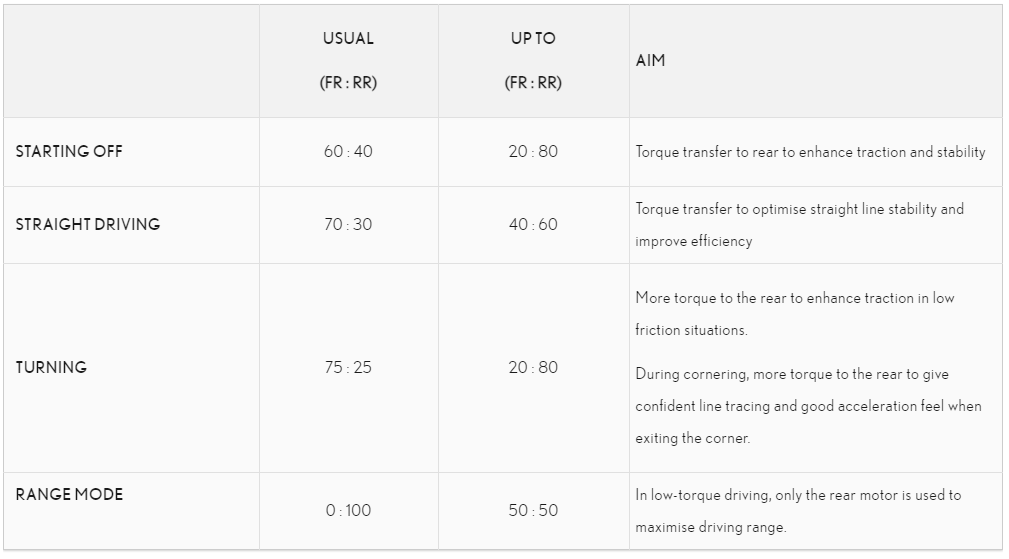Image resolution: width=1009 pixels, height=559 pixels.
Task: Click the 70 : 30 usual value
Action: (x=348, y=224)
